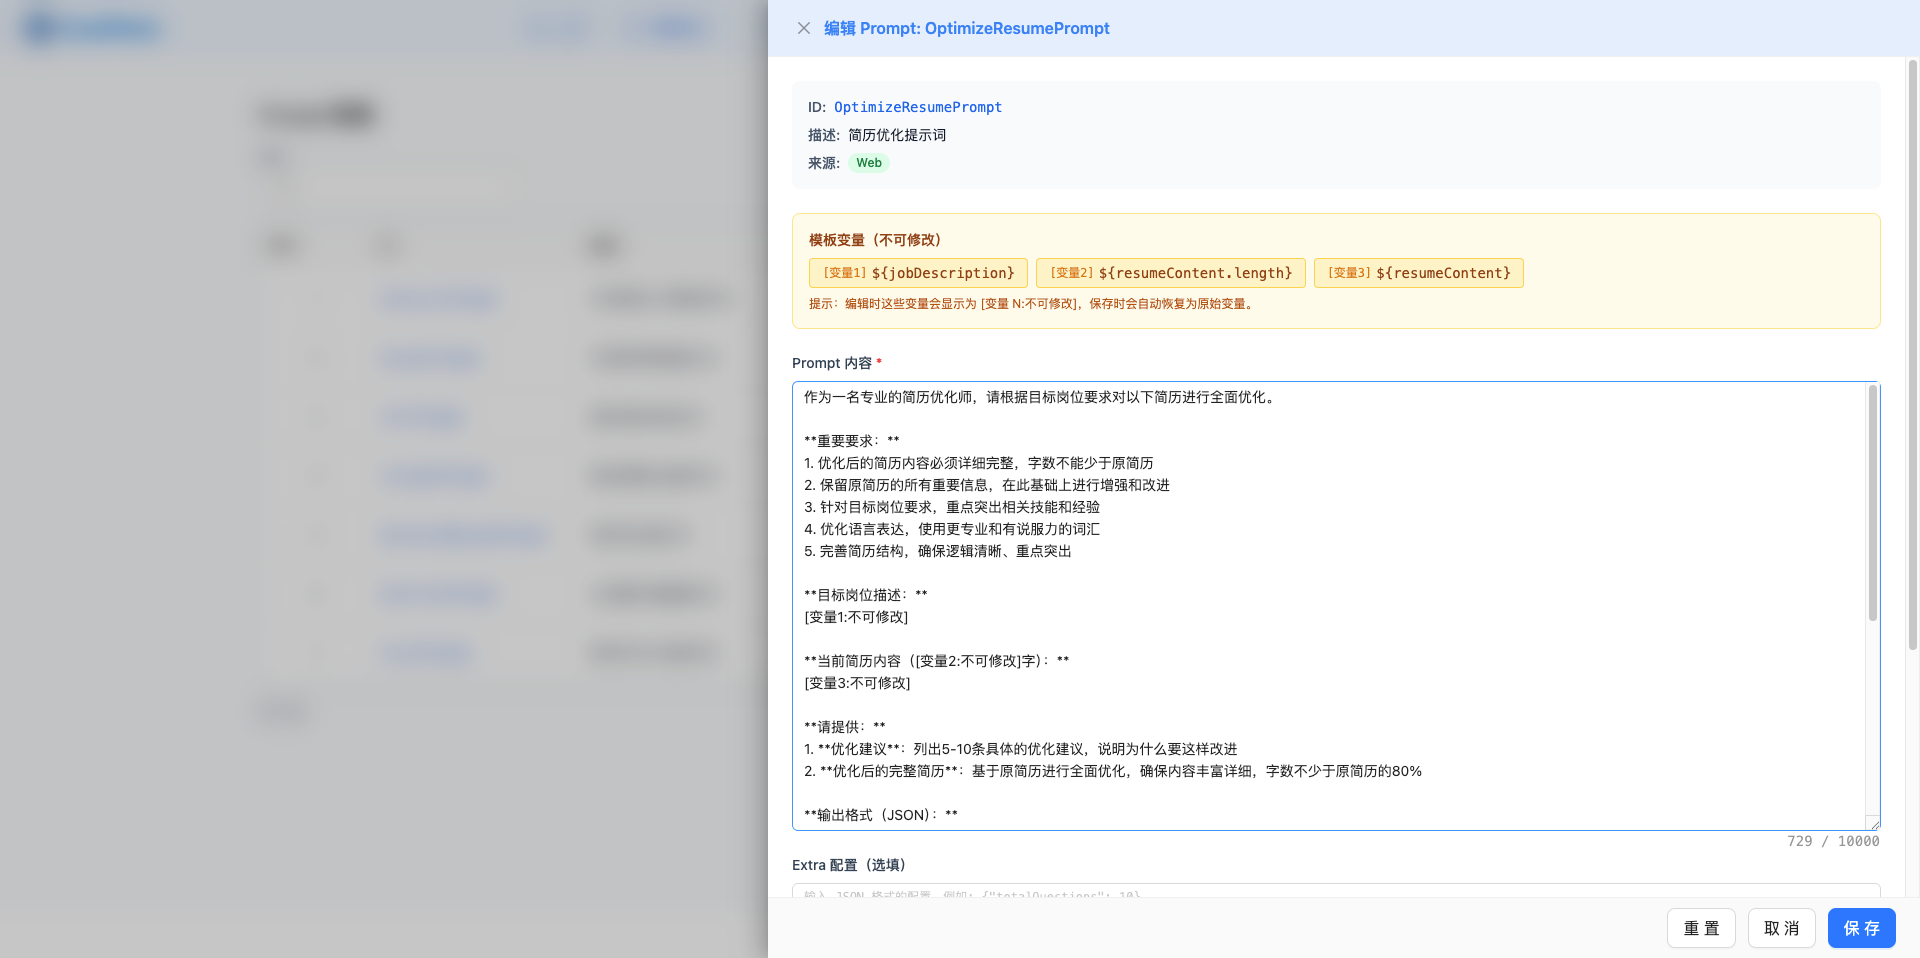This screenshot has width=1920, height=958.
Task: Click the 描述 field showing 简历优化提示词
Action: pos(878,134)
